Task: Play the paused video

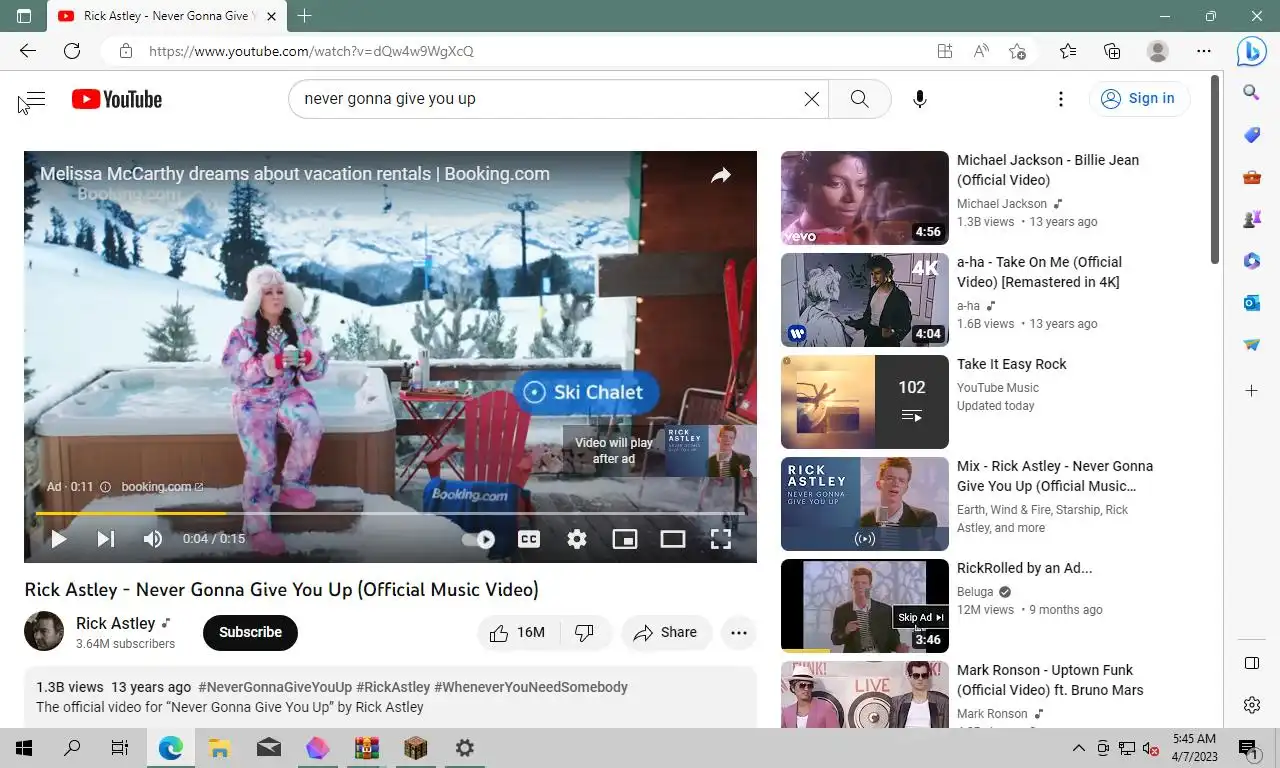Action: (x=58, y=539)
